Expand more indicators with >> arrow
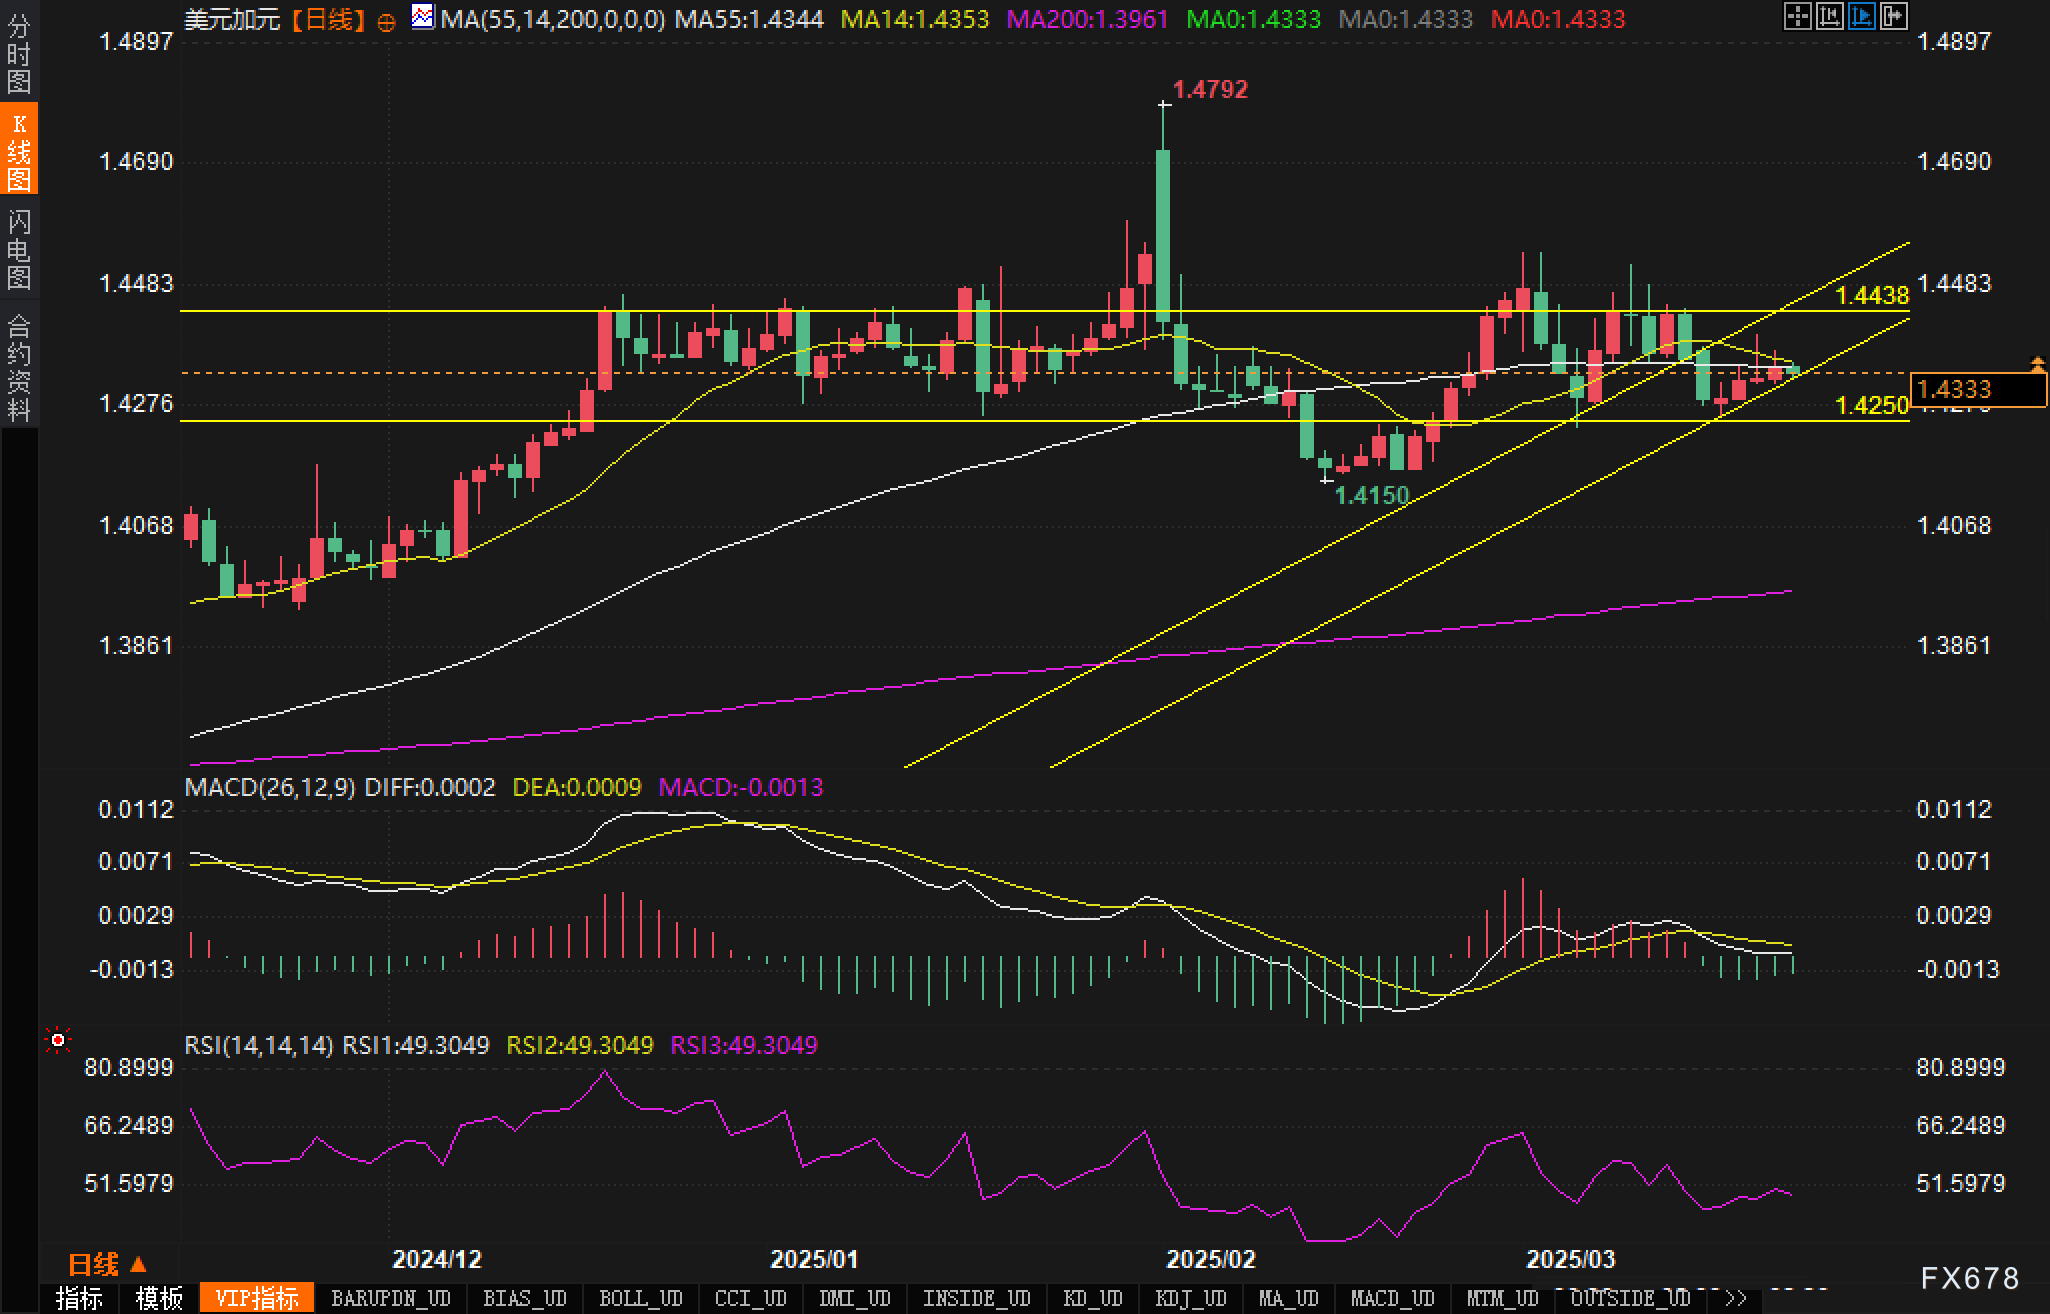This screenshot has height=1314, width=2050. [1736, 1299]
